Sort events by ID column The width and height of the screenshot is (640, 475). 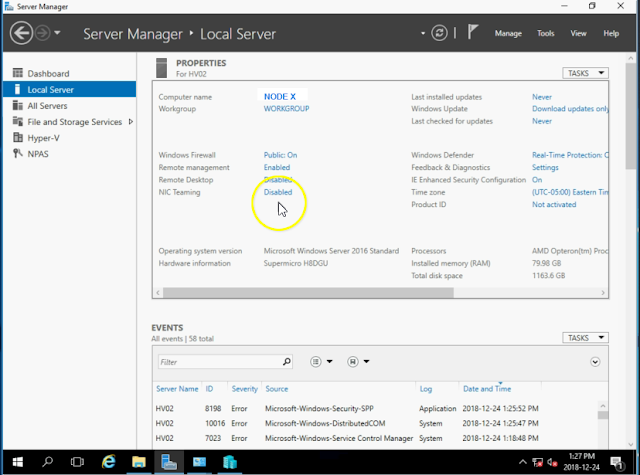click(209, 389)
